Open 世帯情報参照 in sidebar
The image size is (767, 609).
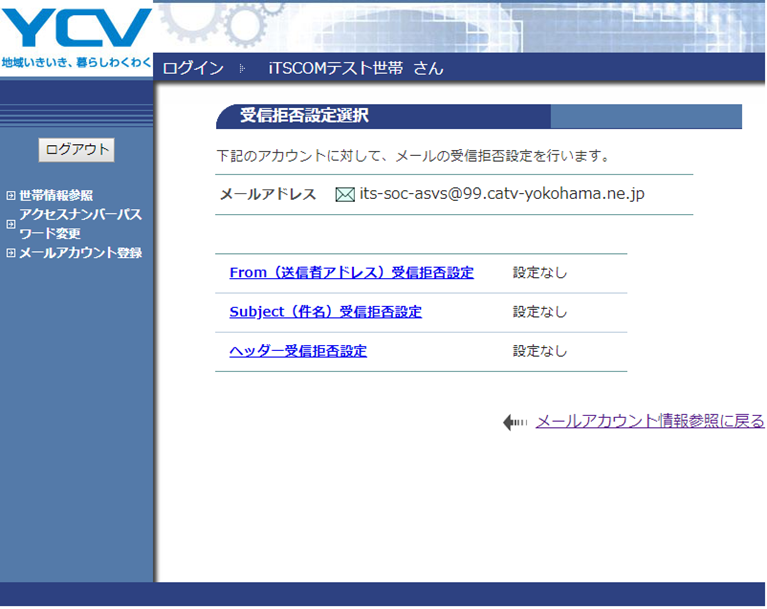tap(56, 196)
